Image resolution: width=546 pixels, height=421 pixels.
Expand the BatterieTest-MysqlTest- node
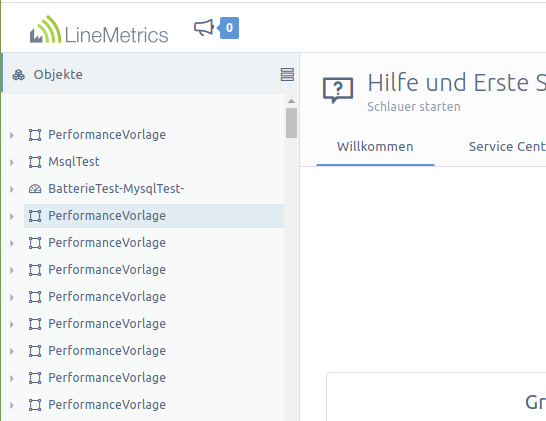coord(12,189)
